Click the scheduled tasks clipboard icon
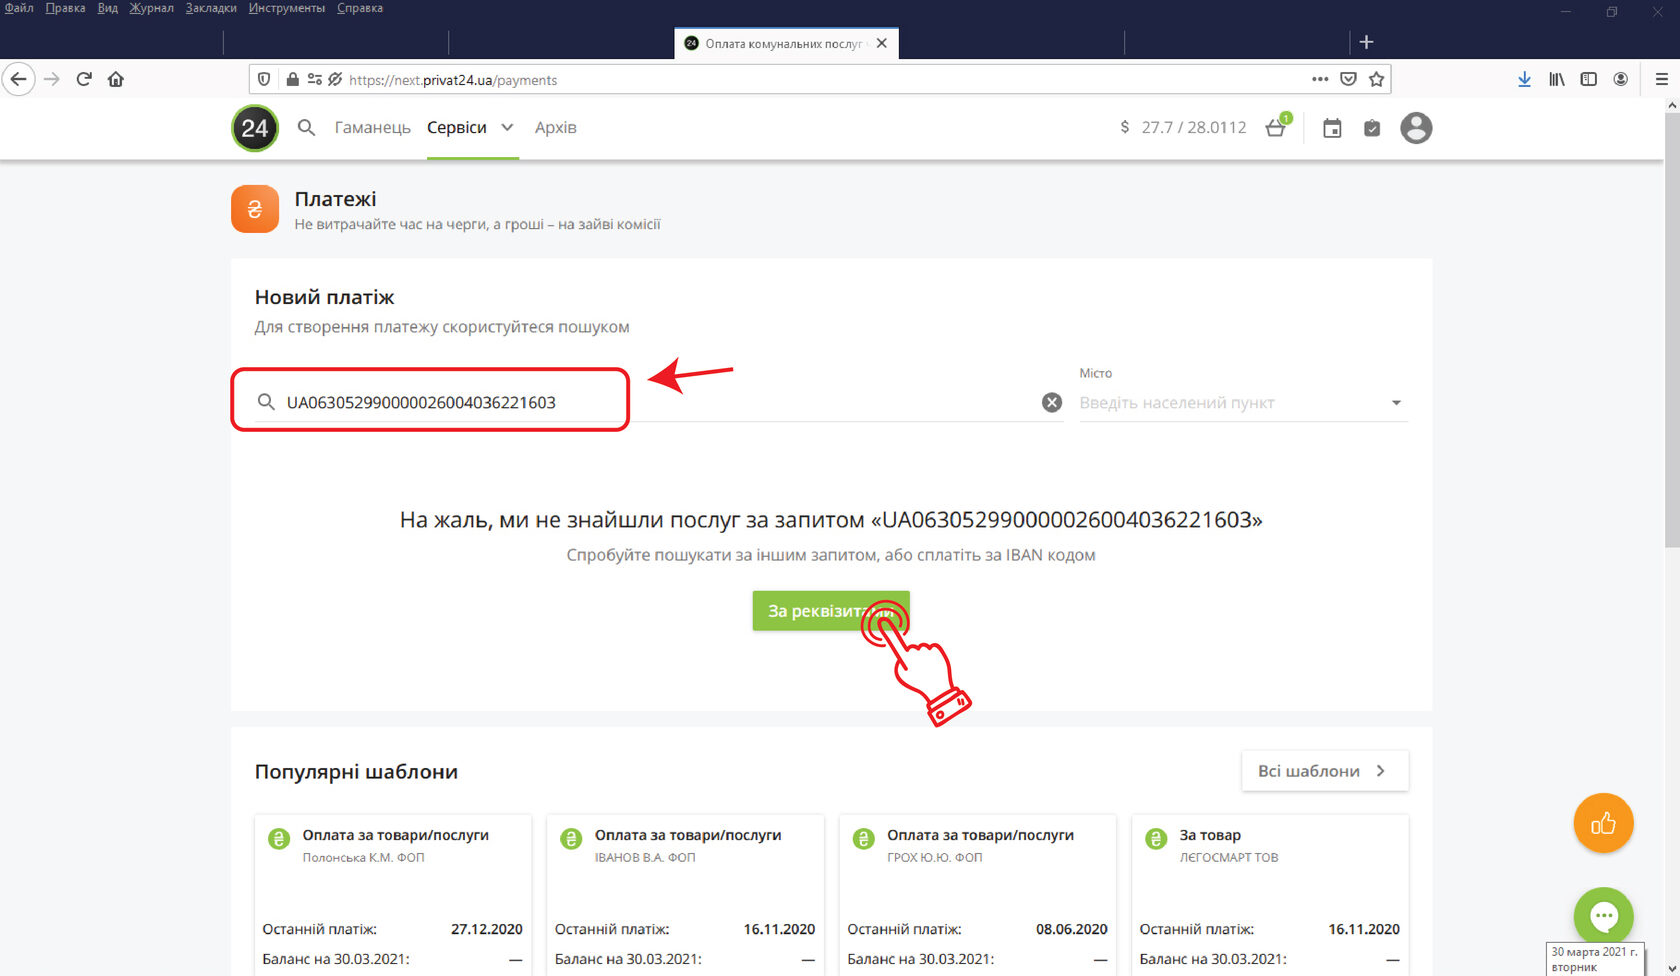The width and height of the screenshot is (1680, 976). point(1372,128)
